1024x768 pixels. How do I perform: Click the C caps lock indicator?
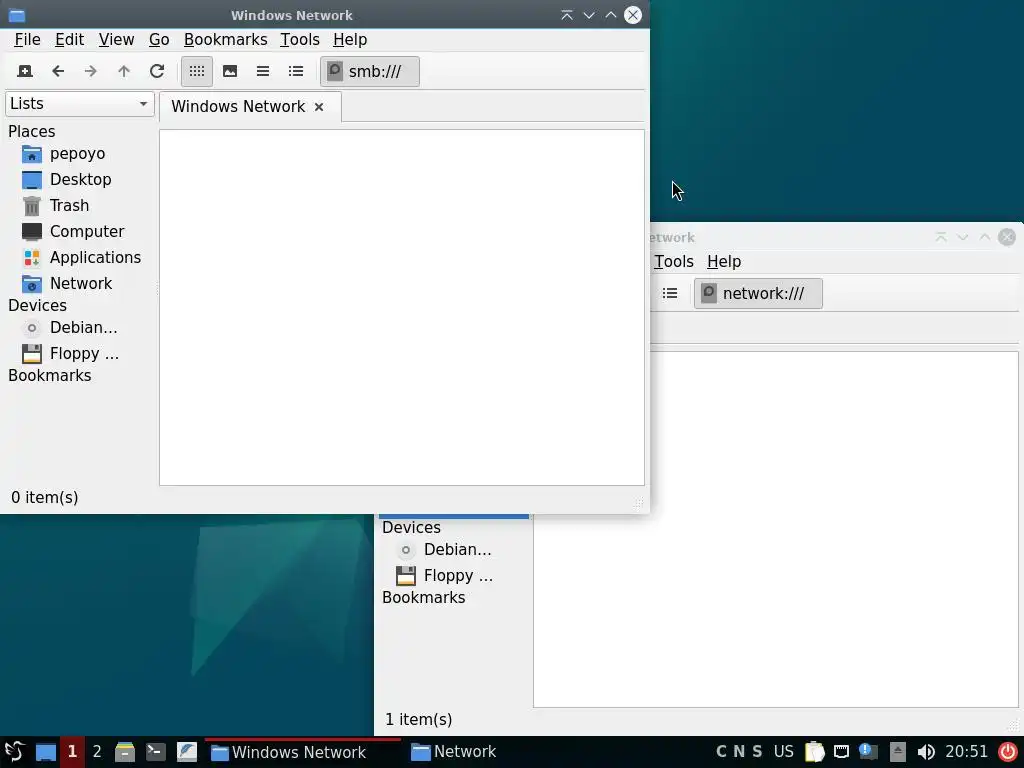click(x=721, y=752)
